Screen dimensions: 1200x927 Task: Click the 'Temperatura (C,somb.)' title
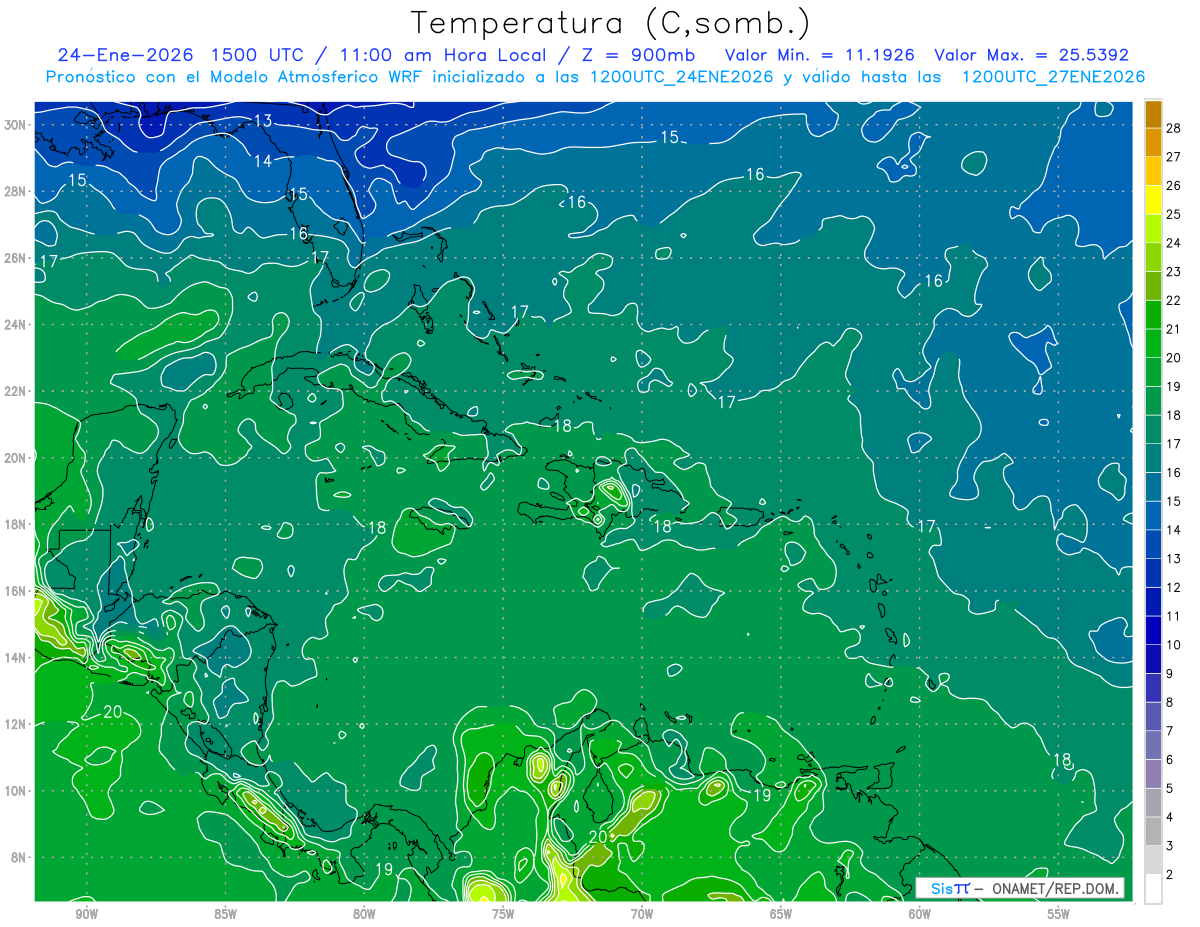tap(610, 24)
